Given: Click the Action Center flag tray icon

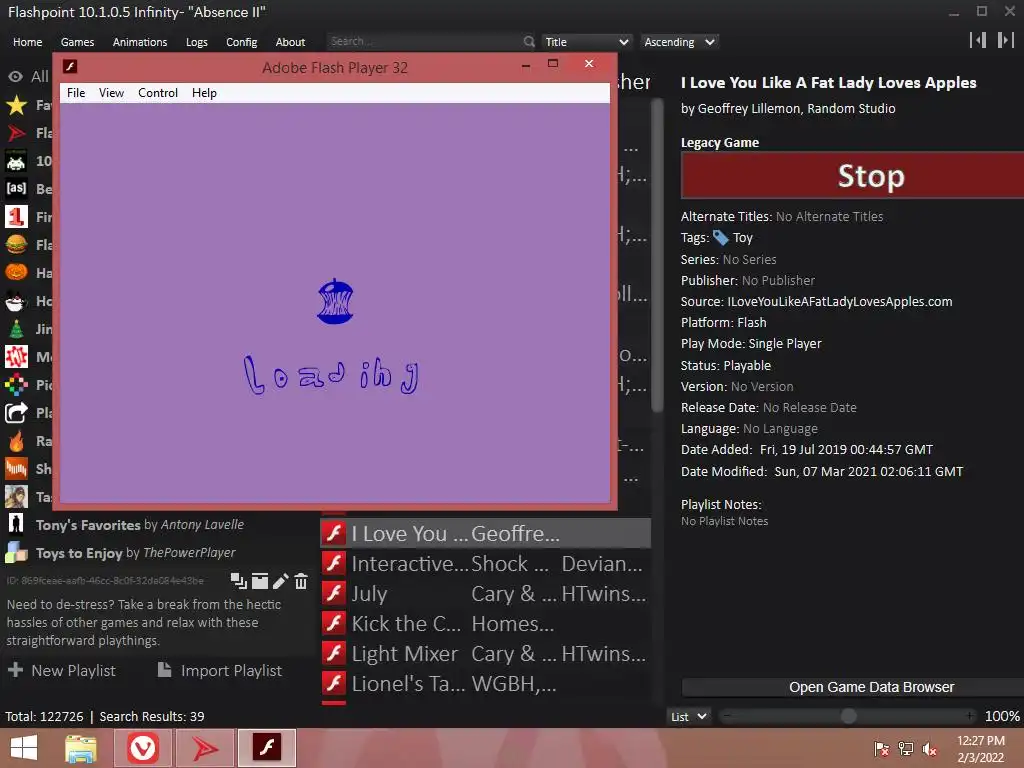Looking at the screenshot, I should [x=882, y=748].
